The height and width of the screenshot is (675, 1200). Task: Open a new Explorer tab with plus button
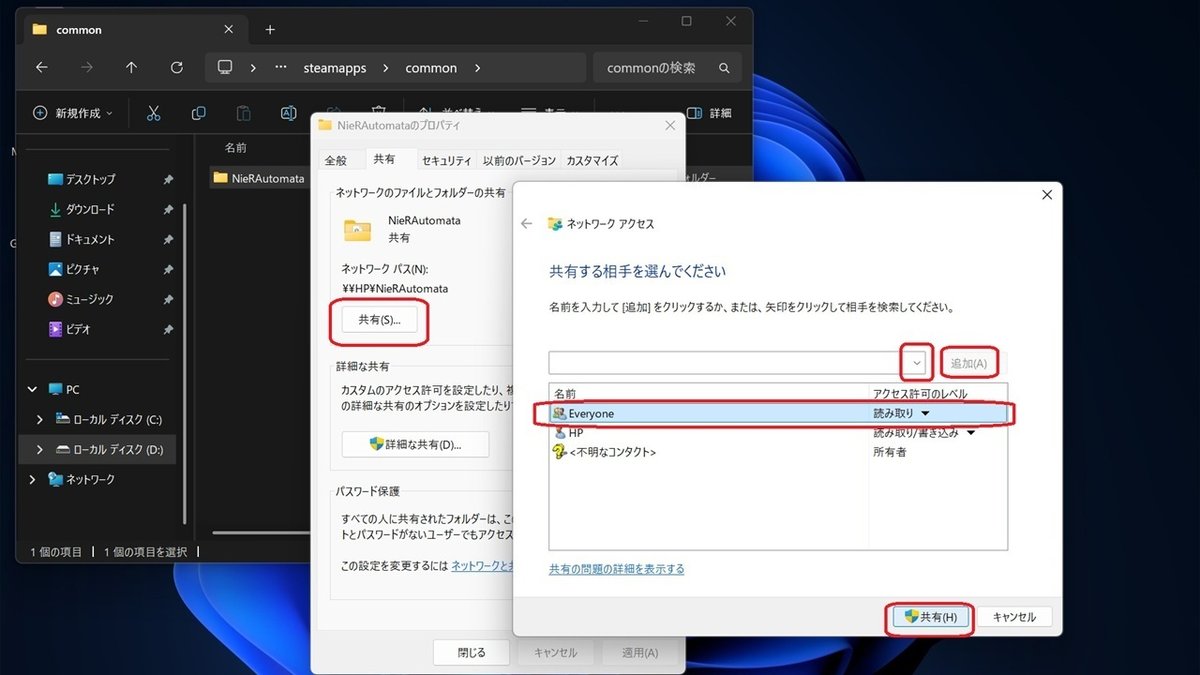pos(270,29)
